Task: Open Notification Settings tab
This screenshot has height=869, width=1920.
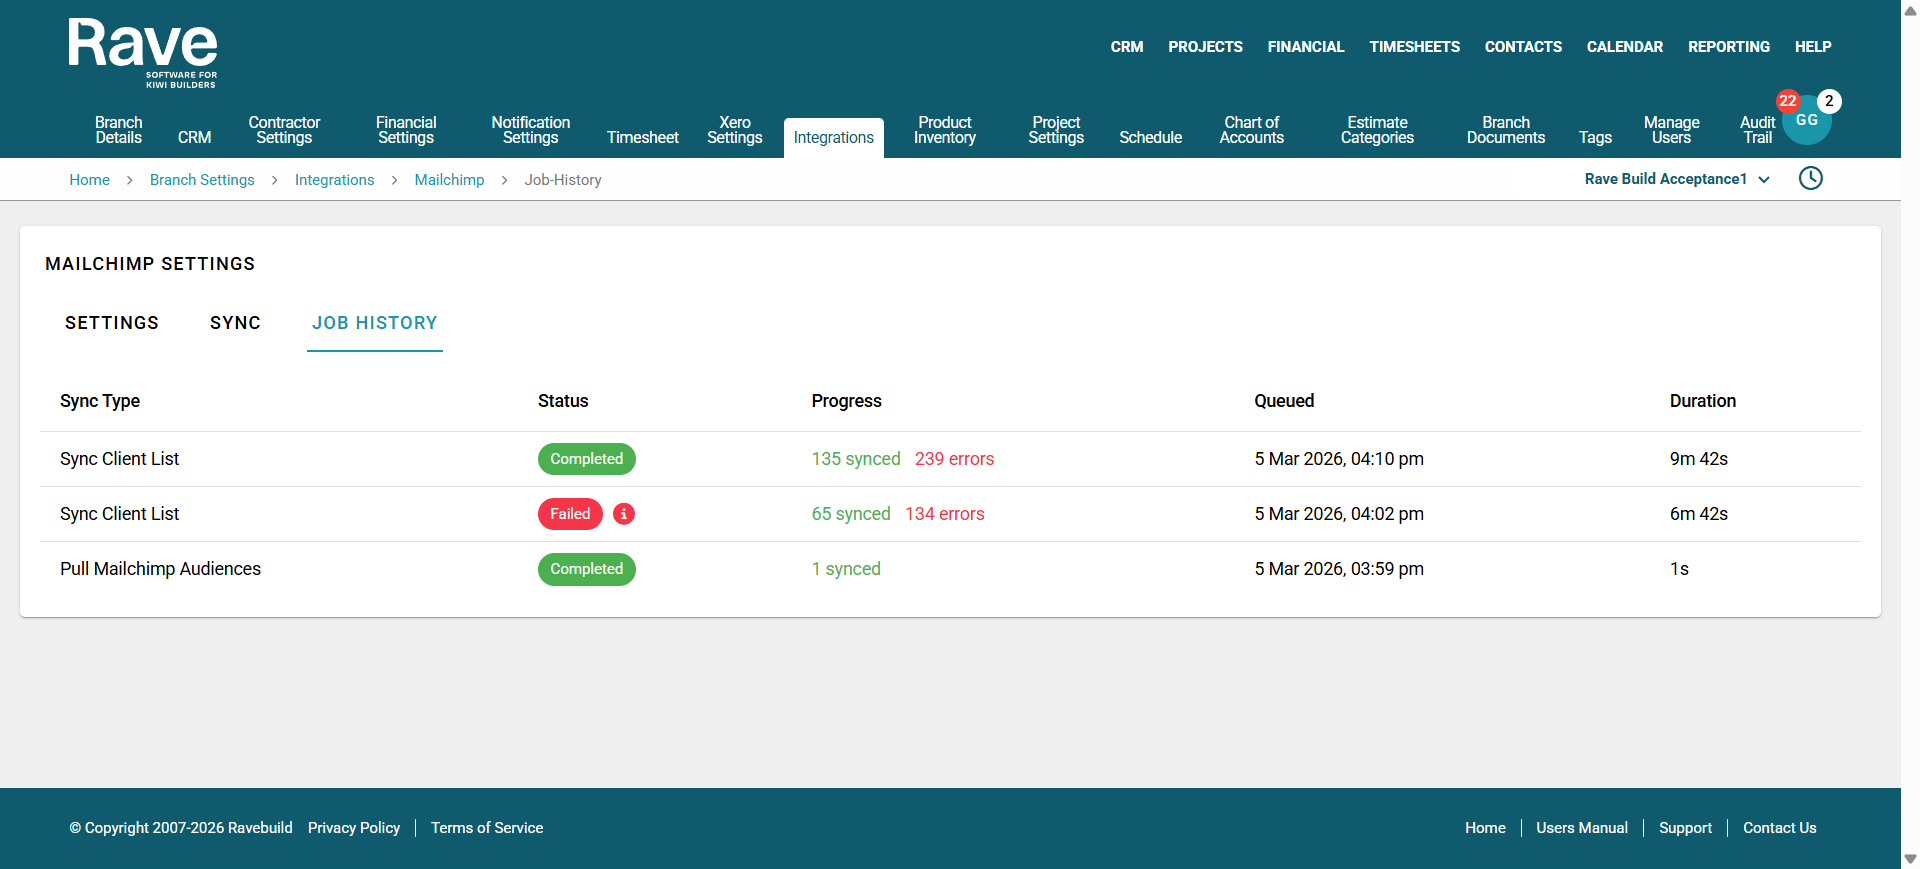Action: [531, 130]
